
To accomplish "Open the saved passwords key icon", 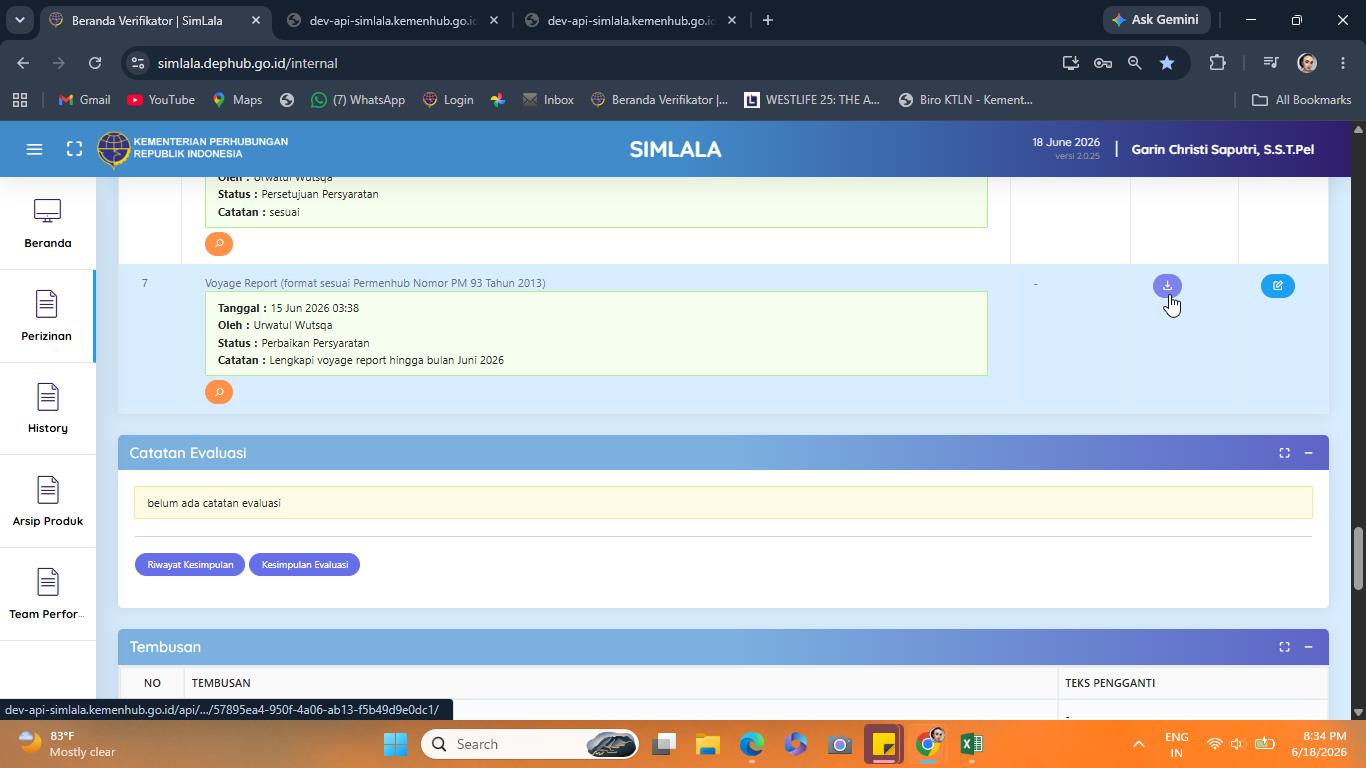I will 1102,63.
